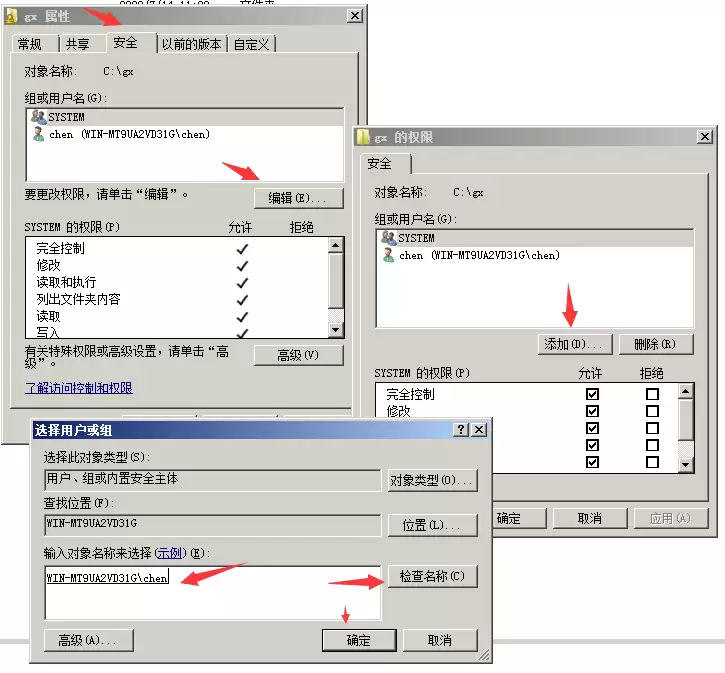Screen dimensions: 725x673
Task: Click 取消 in gx 的权限 window
Action: pyautogui.click(x=590, y=518)
